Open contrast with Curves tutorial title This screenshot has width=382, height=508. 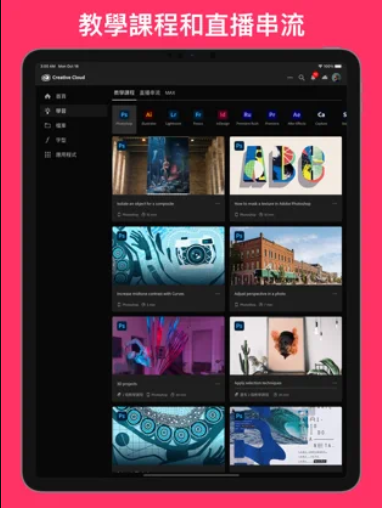[150, 294]
